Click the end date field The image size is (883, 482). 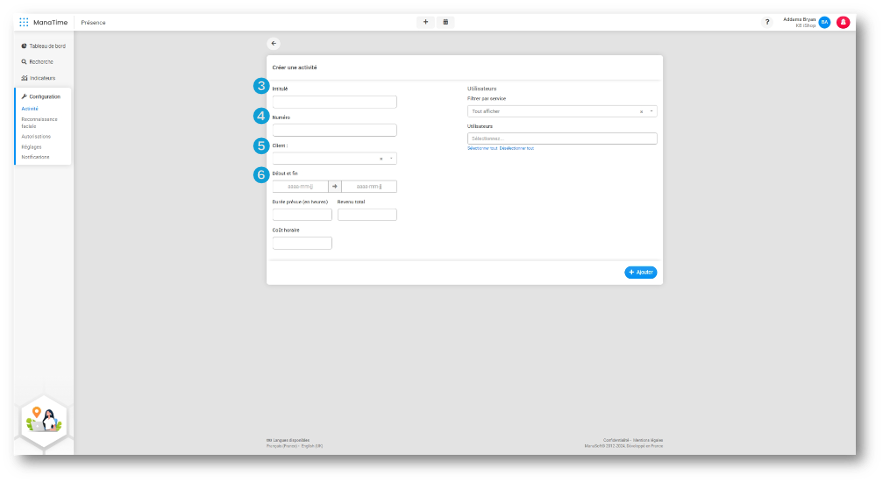(369, 186)
